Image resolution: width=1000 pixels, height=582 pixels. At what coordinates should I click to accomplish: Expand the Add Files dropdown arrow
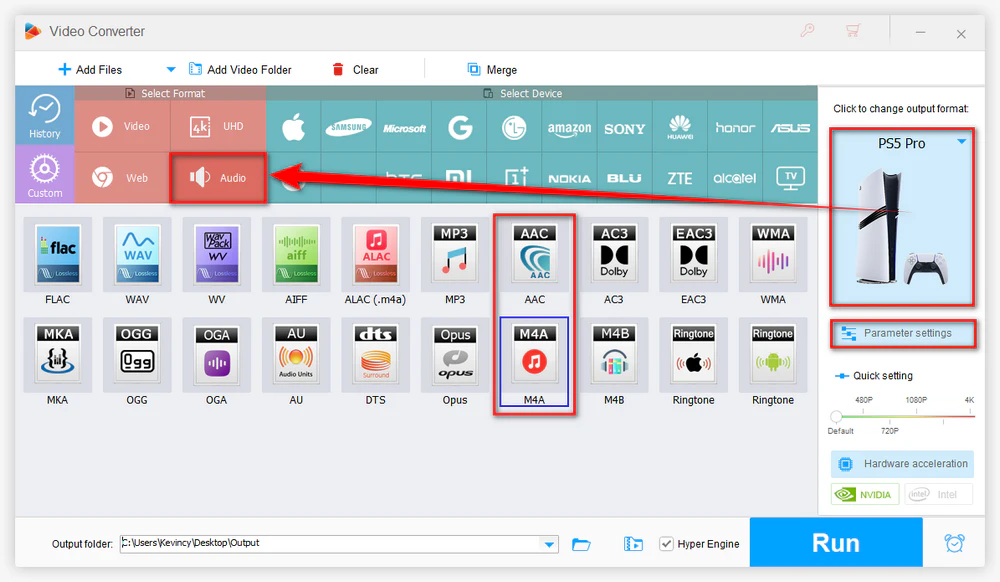170,69
